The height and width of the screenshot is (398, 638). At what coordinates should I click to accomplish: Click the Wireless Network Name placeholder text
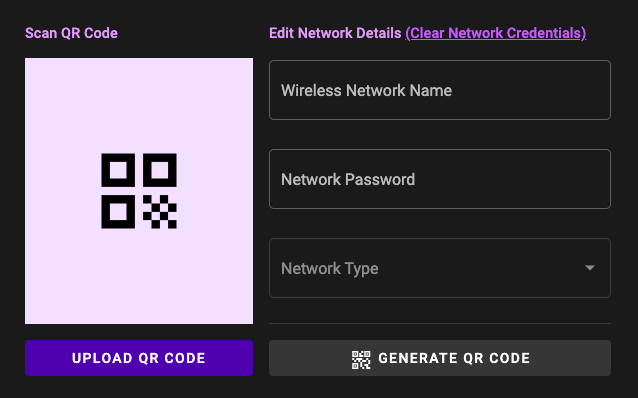pos(366,90)
